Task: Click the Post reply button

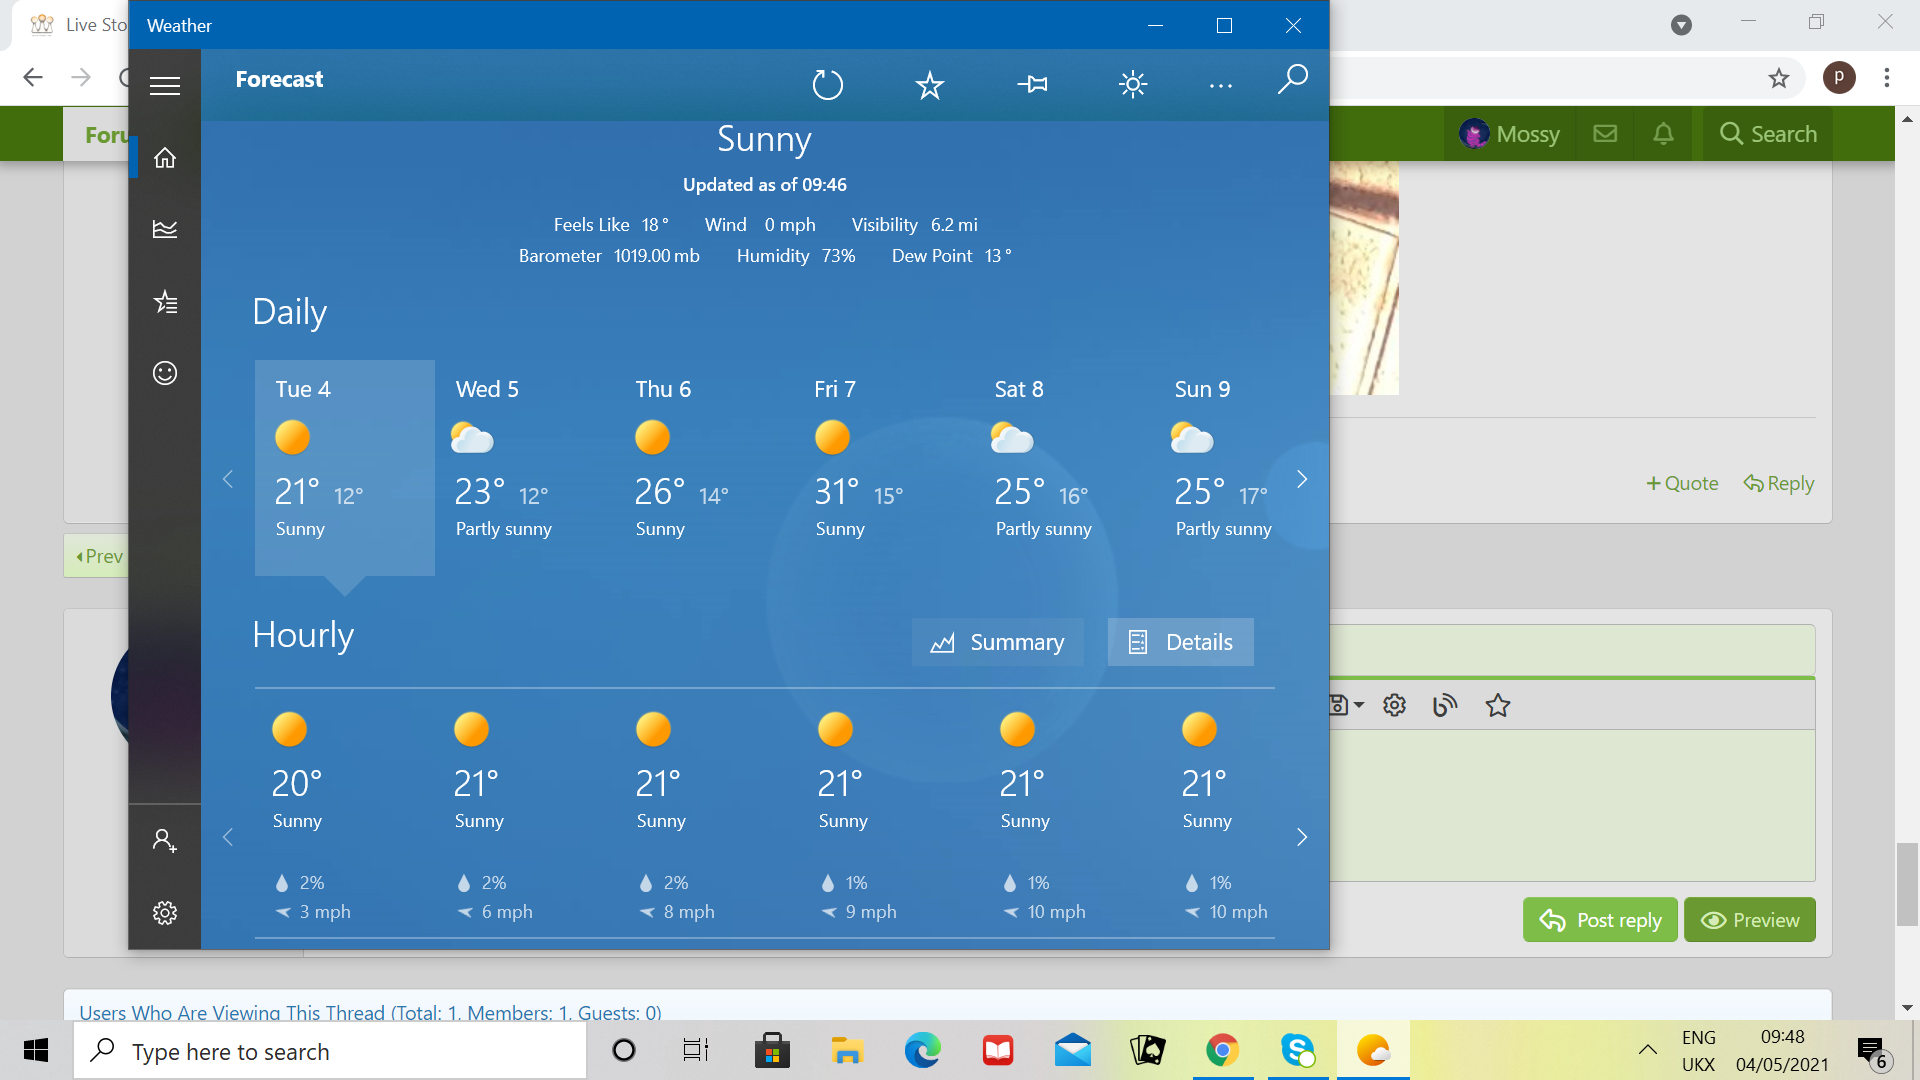Action: click(x=1600, y=920)
